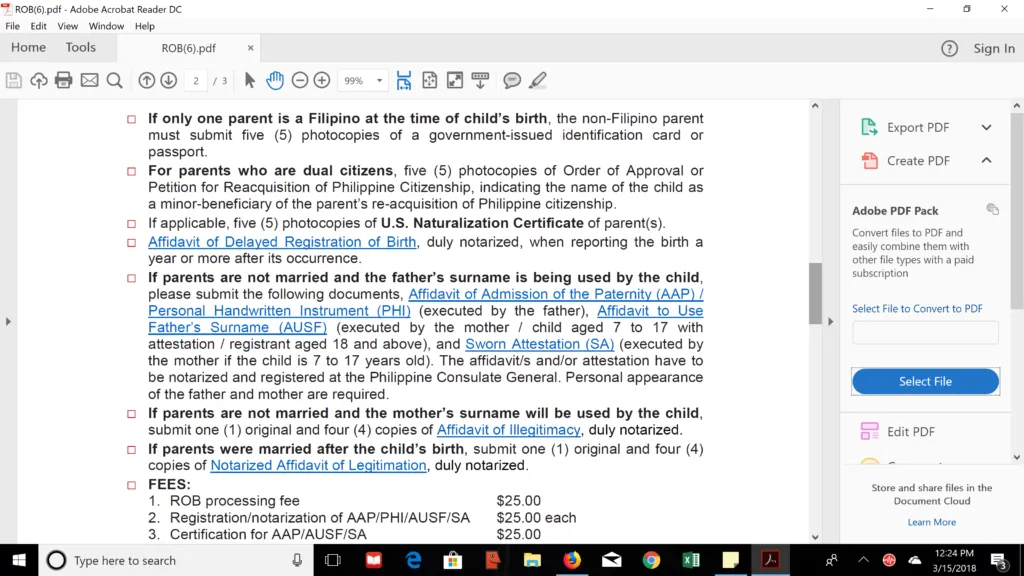Click the Zoom out minus icon
1024x576 pixels.
click(x=299, y=80)
